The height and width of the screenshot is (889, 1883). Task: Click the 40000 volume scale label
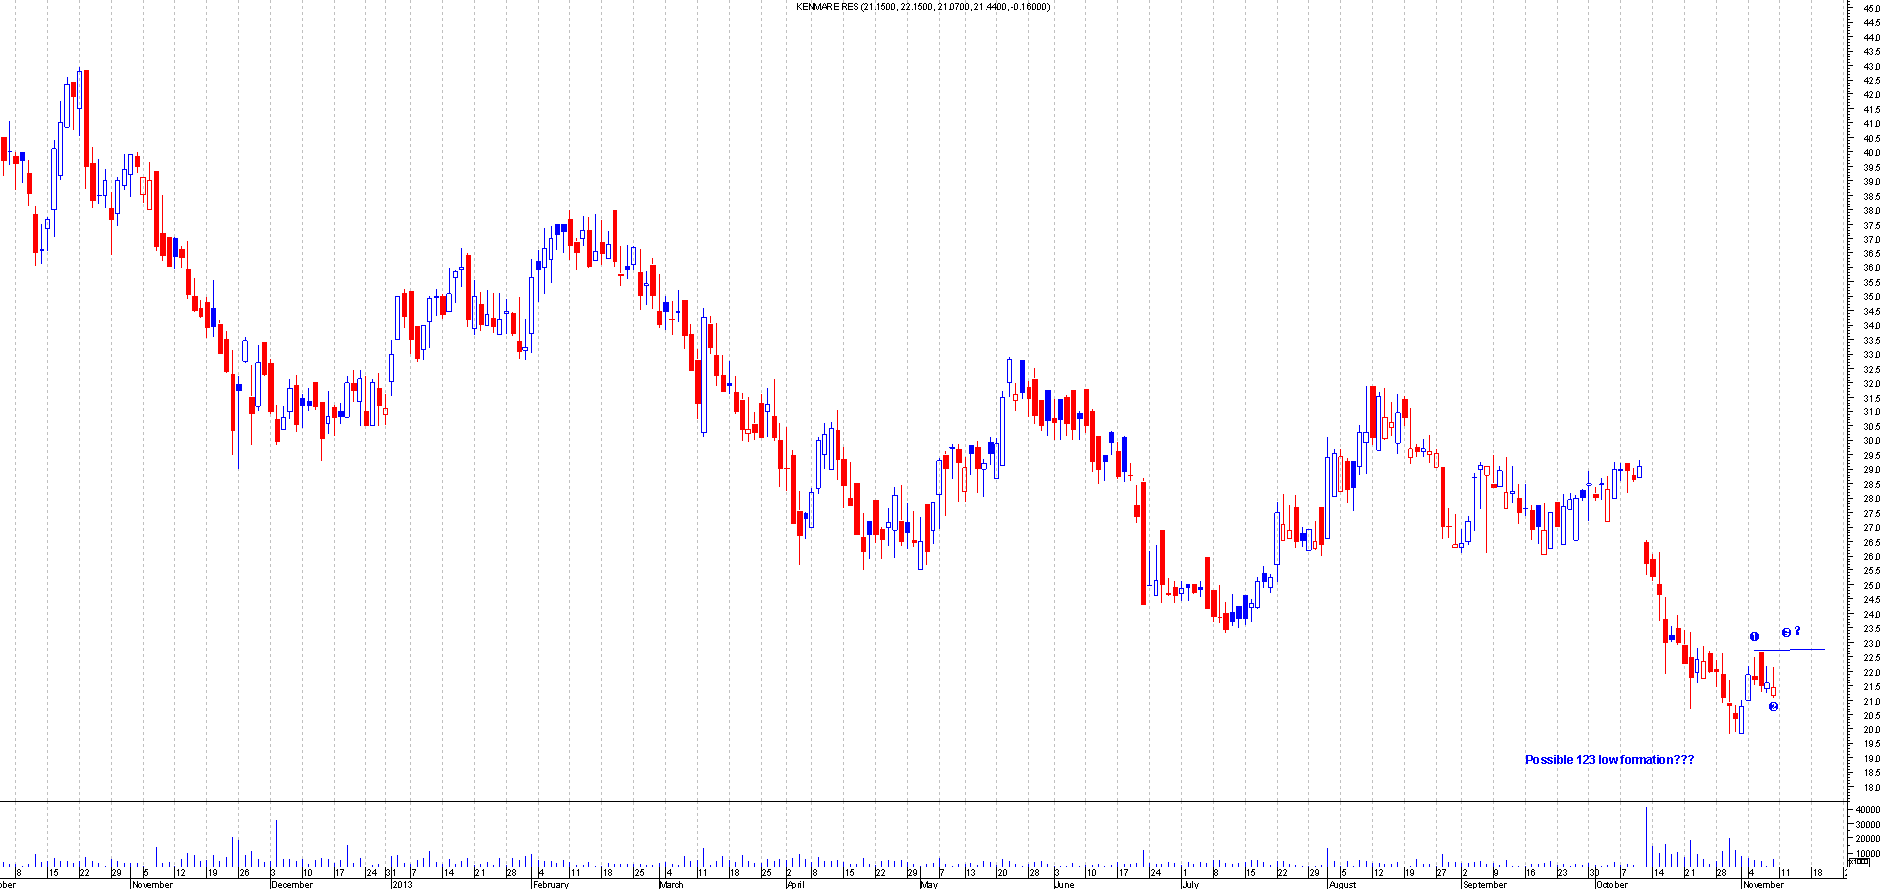(1866, 810)
